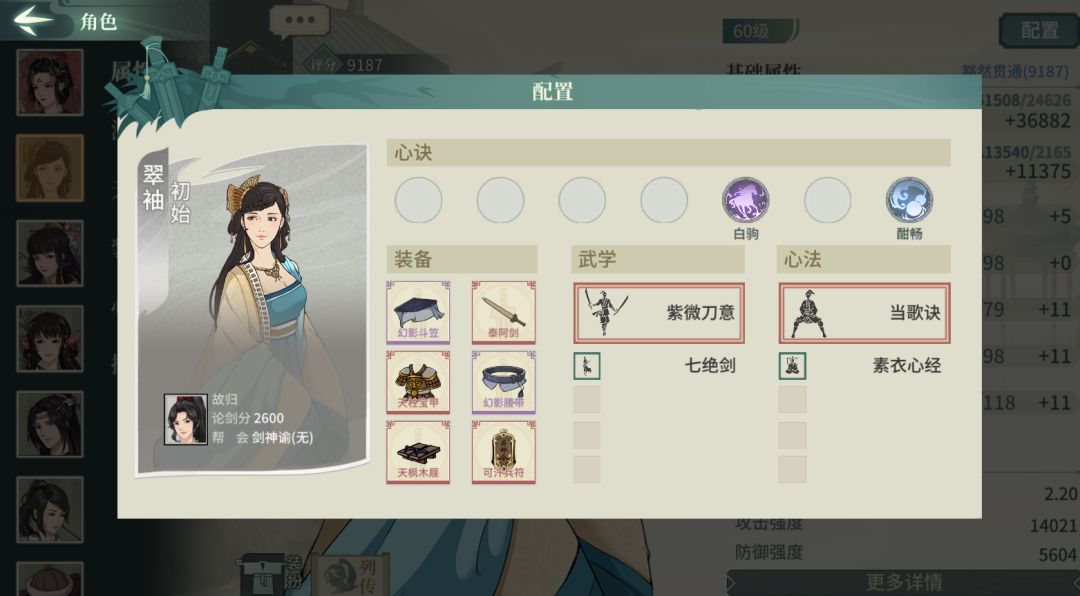Click the first empty 心诀 slot
Screen dimensions: 1080x596
(418, 200)
